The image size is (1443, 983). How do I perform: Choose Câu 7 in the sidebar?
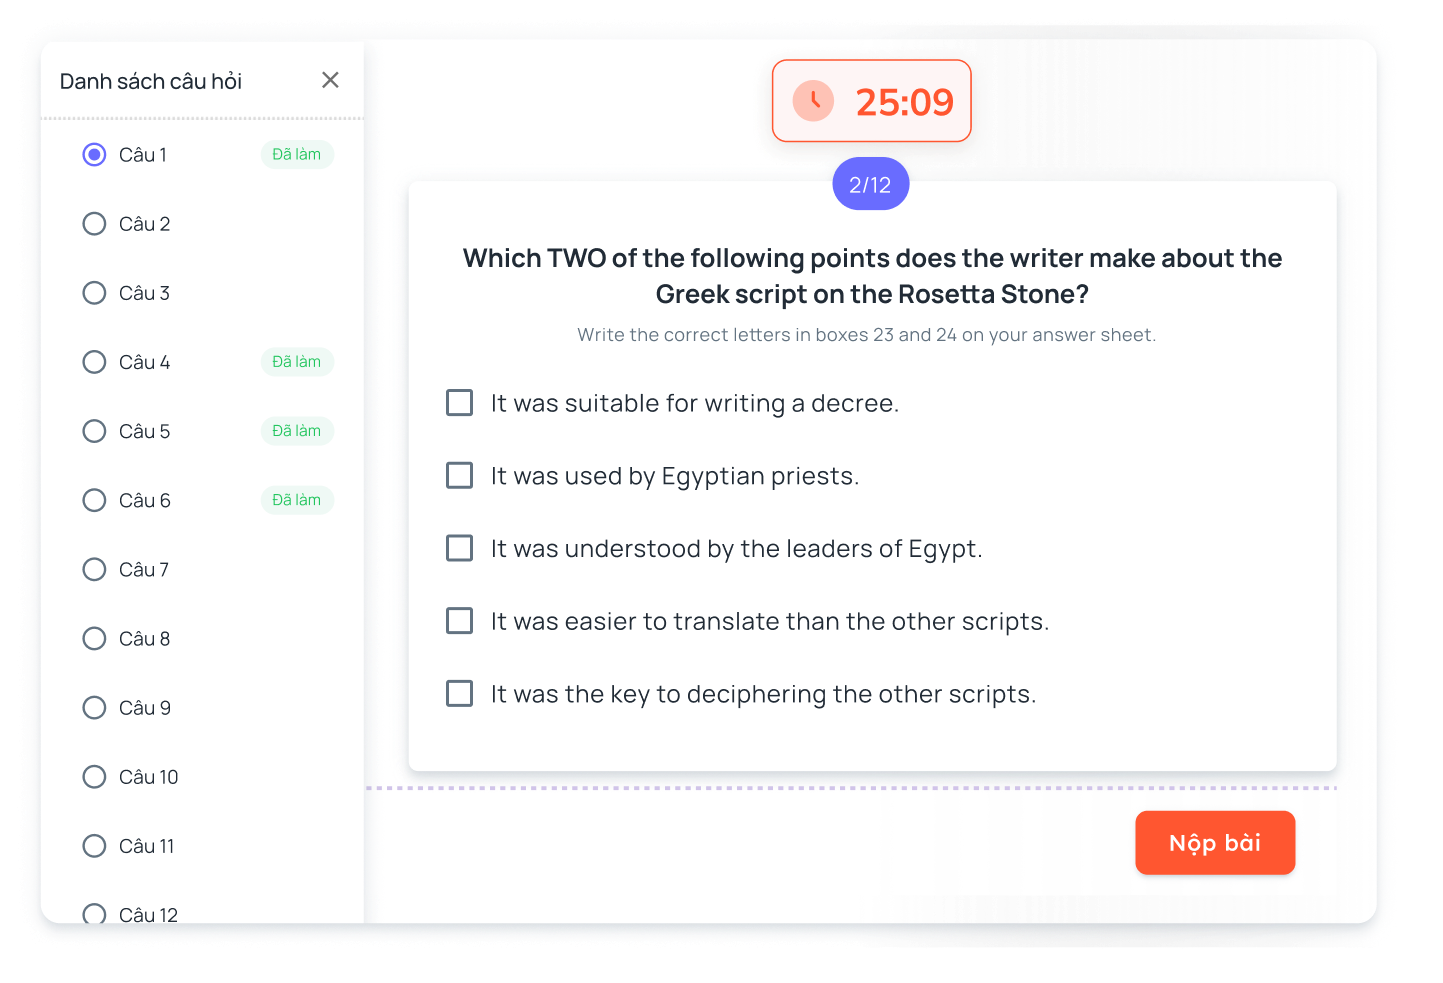coord(94,569)
